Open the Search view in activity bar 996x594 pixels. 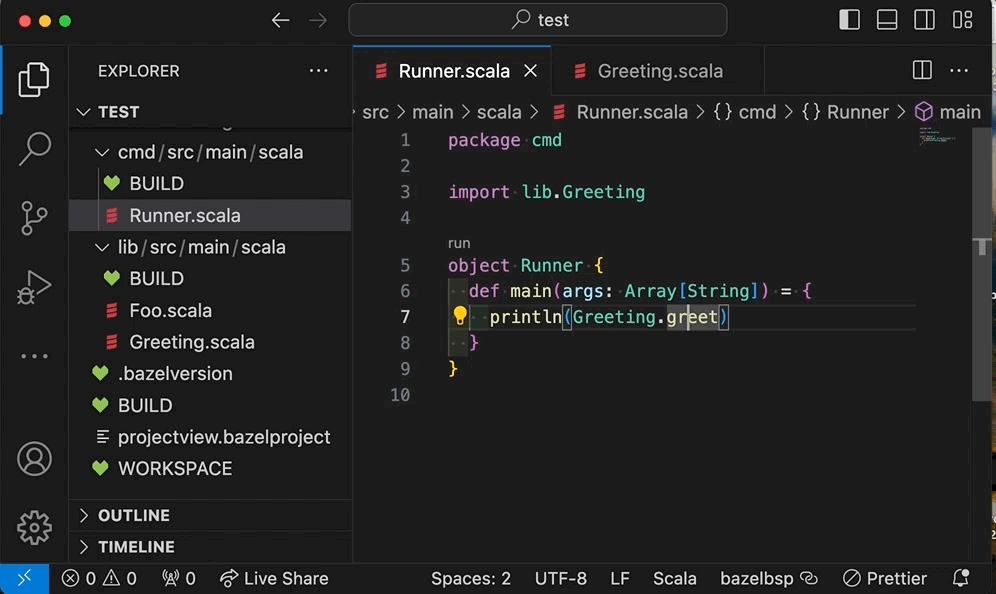pos(34,149)
